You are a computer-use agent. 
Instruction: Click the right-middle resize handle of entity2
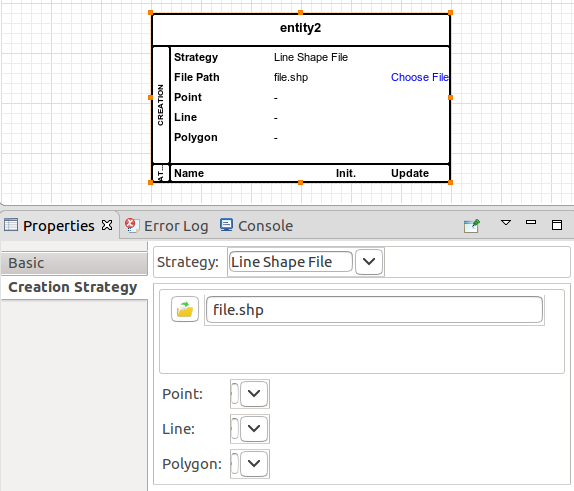[450, 97]
